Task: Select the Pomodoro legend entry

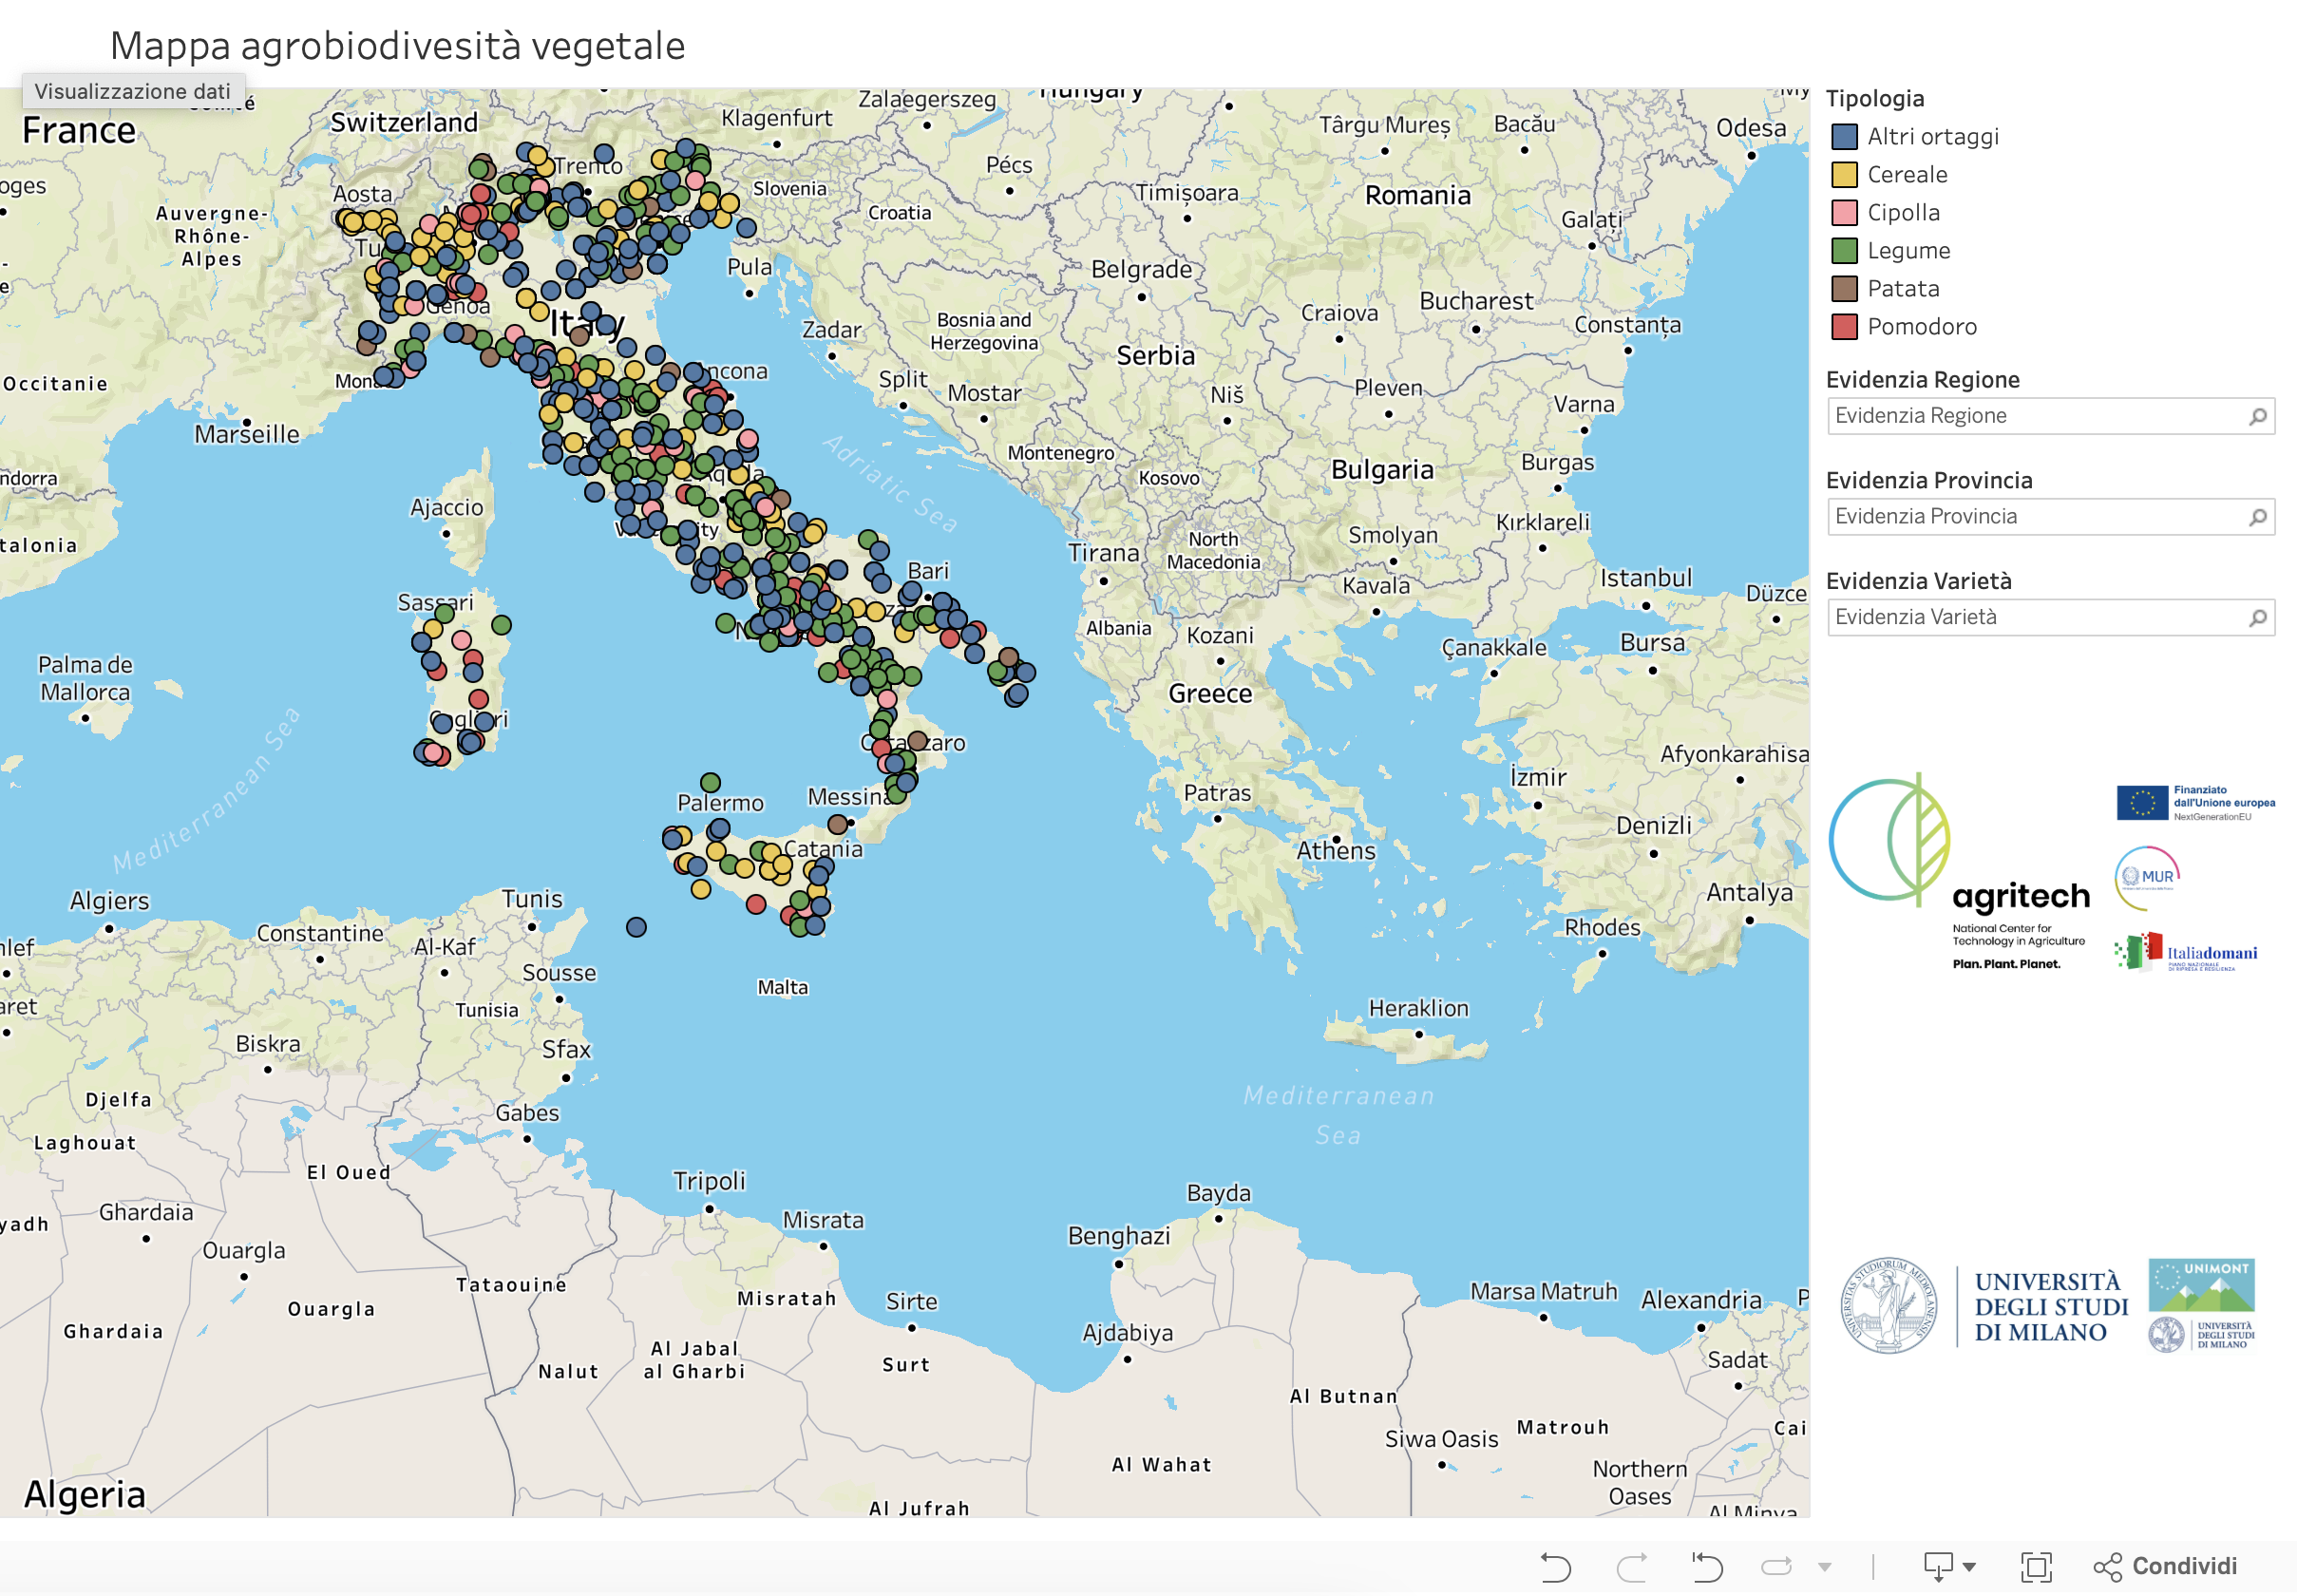Action: click(x=1900, y=327)
